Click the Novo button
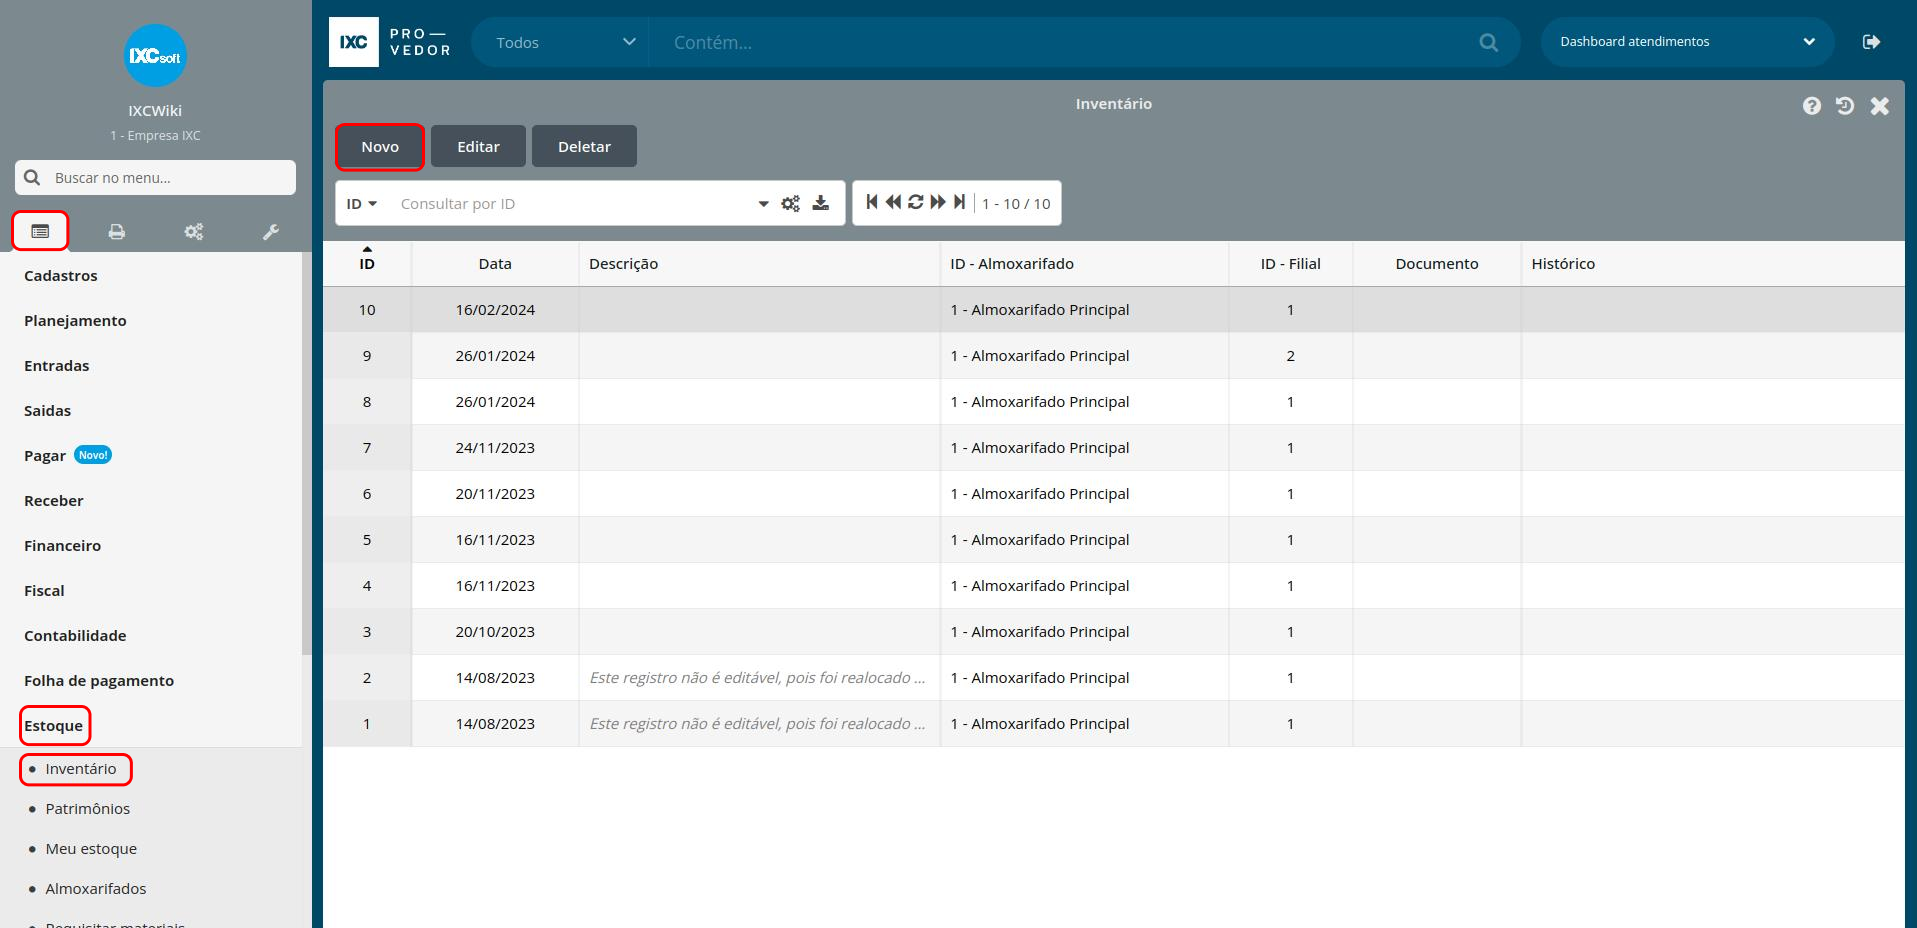 pos(380,146)
